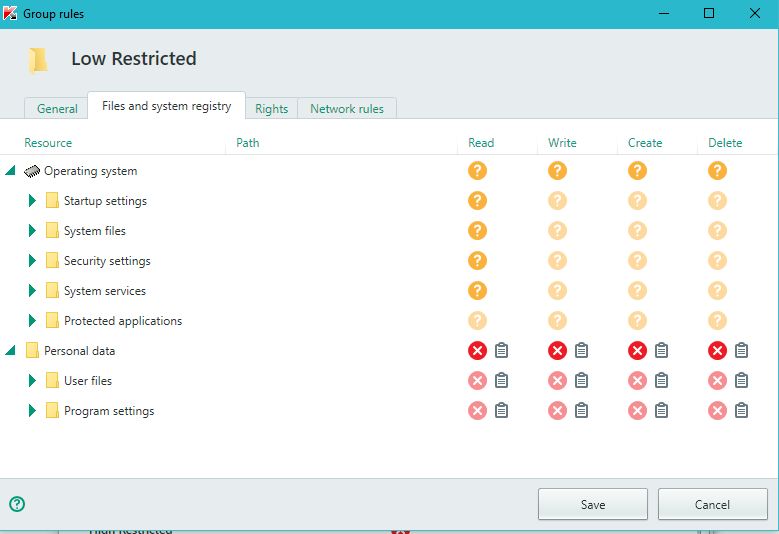Click the Read log clipboard icon for Personal data
The height and width of the screenshot is (534, 779).
(x=501, y=350)
